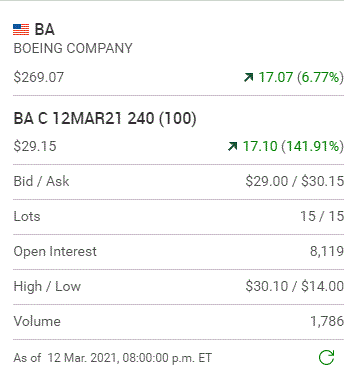Click the Bid / Ask label

pyautogui.click(x=41, y=181)
